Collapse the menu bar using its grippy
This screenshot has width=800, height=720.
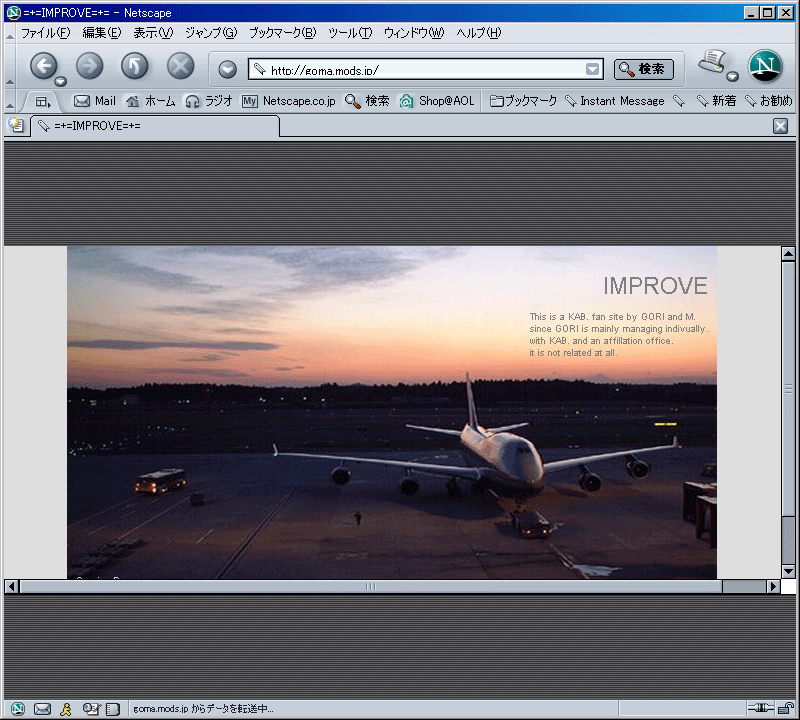click(10, 34)
